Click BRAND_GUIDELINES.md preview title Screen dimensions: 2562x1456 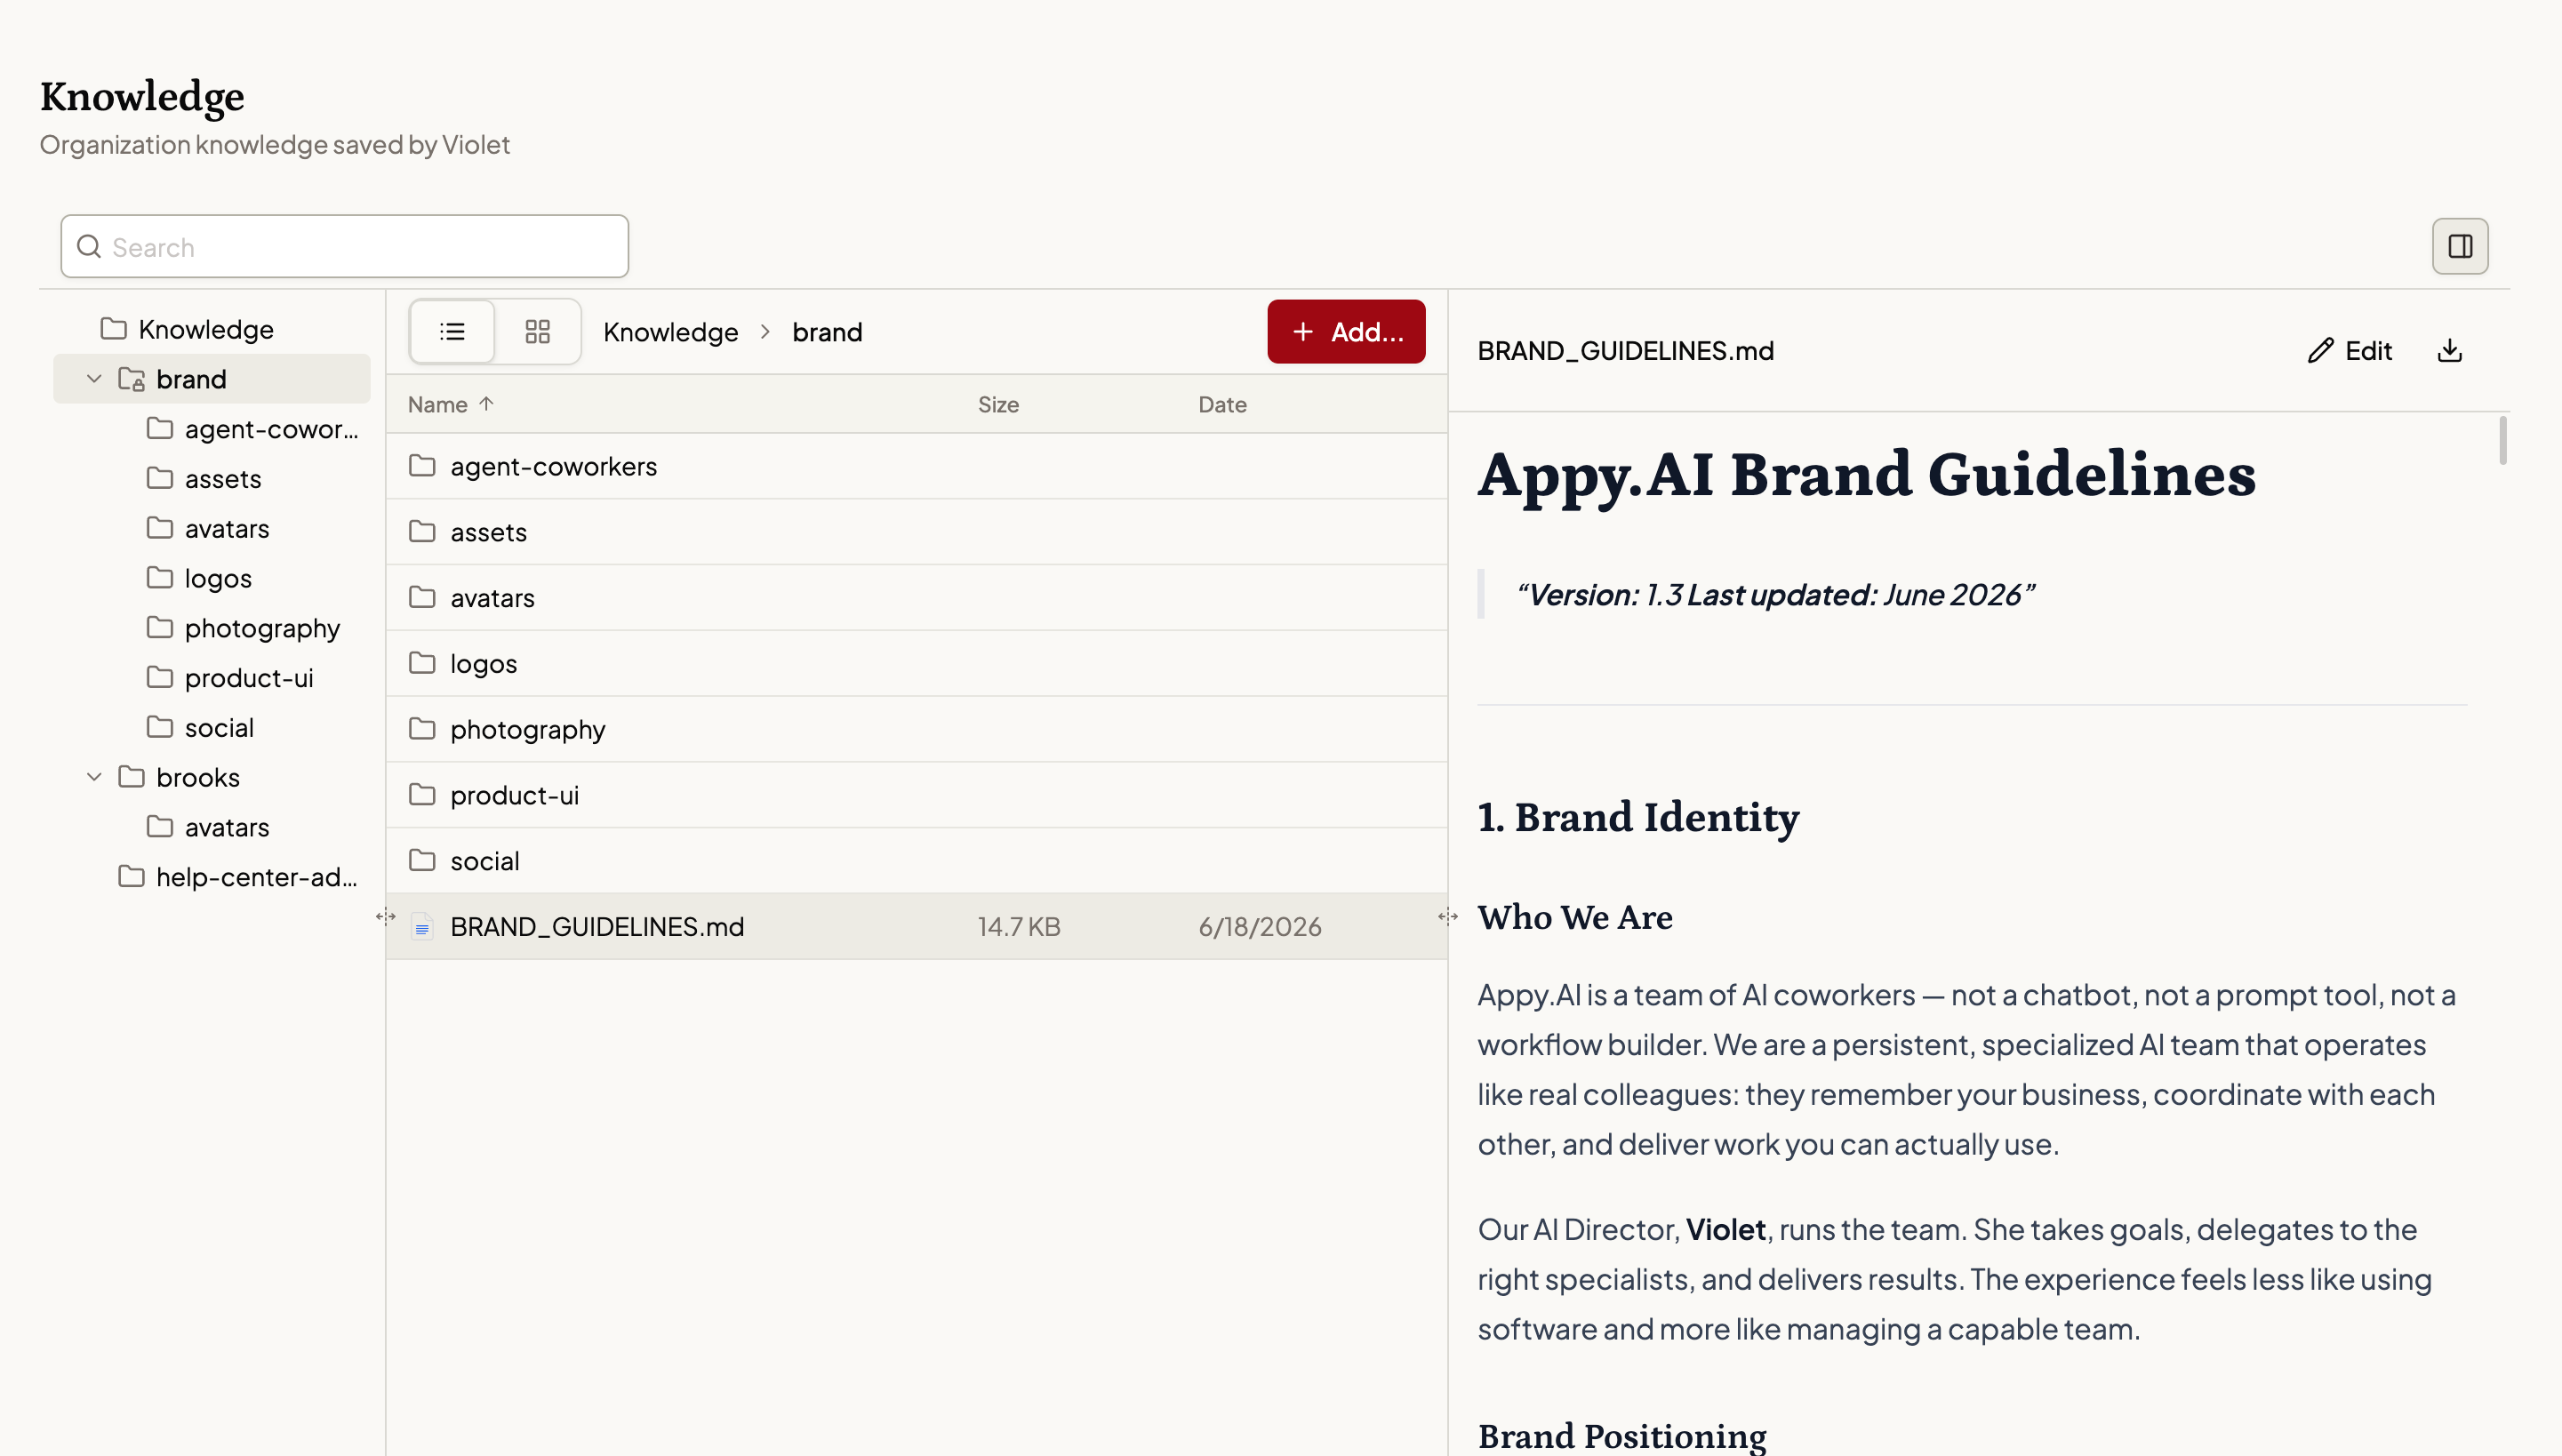[1625, 351]
